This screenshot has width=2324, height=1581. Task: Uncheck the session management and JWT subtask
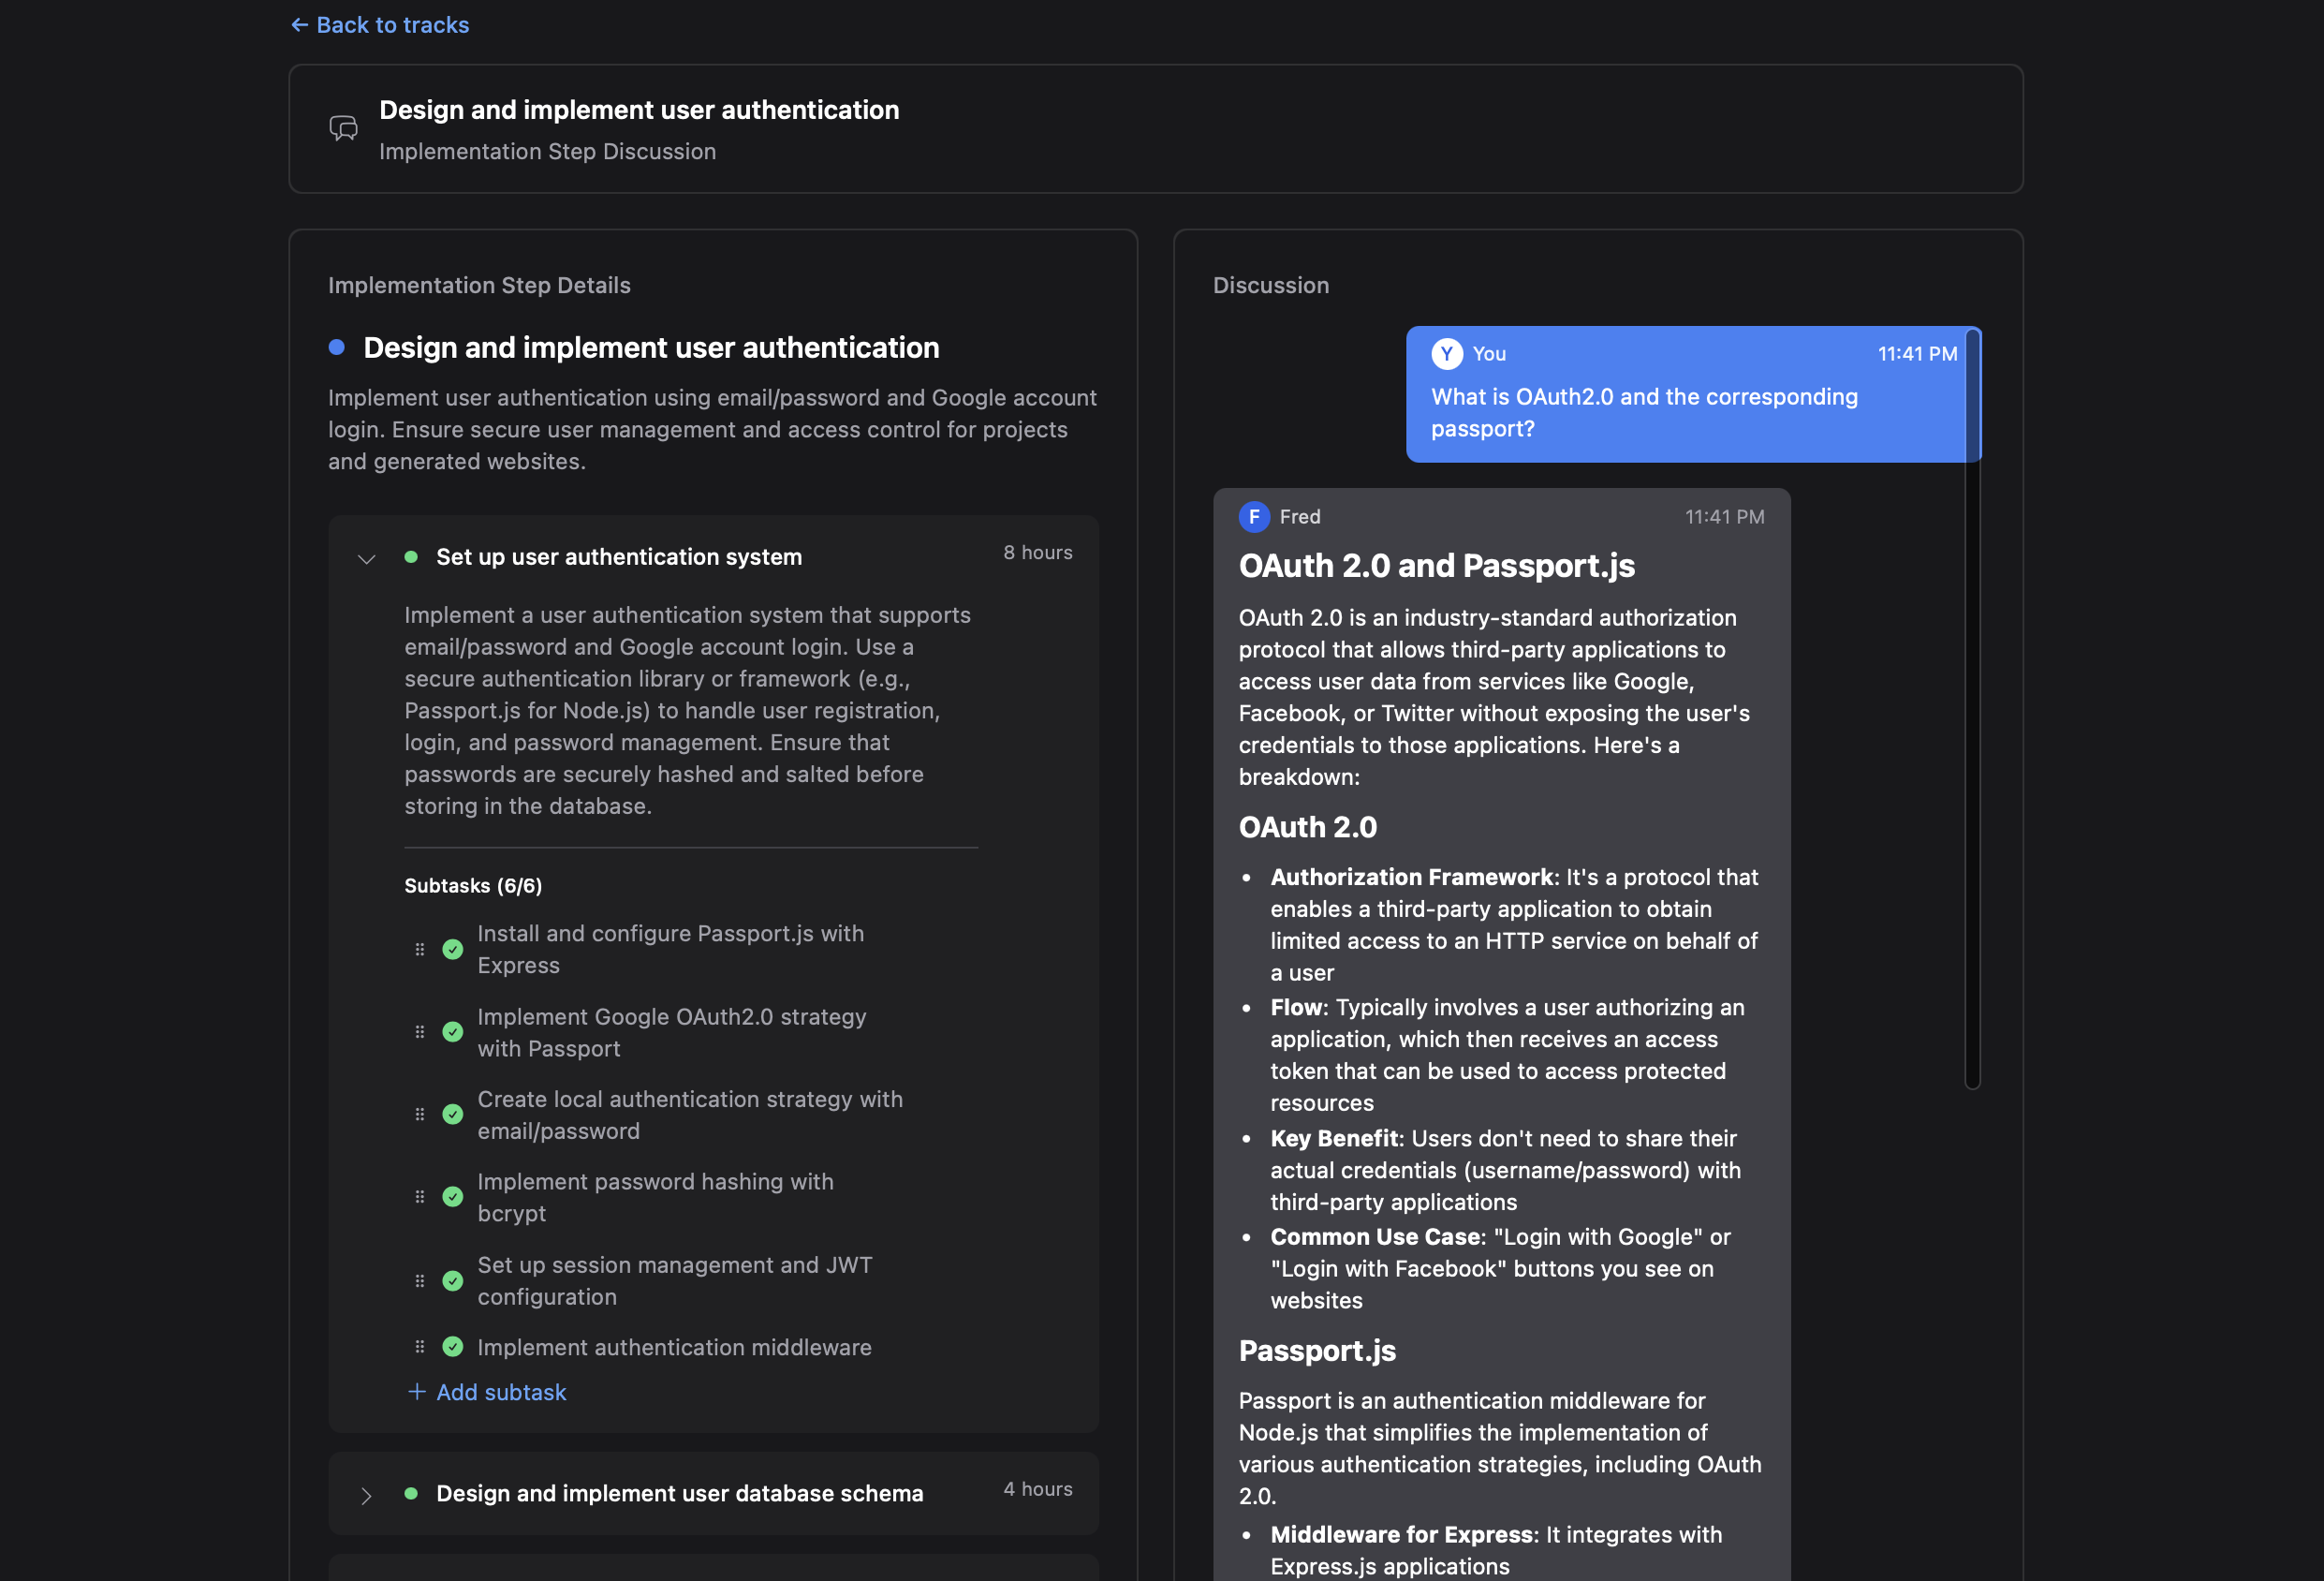coord(453,1281)
